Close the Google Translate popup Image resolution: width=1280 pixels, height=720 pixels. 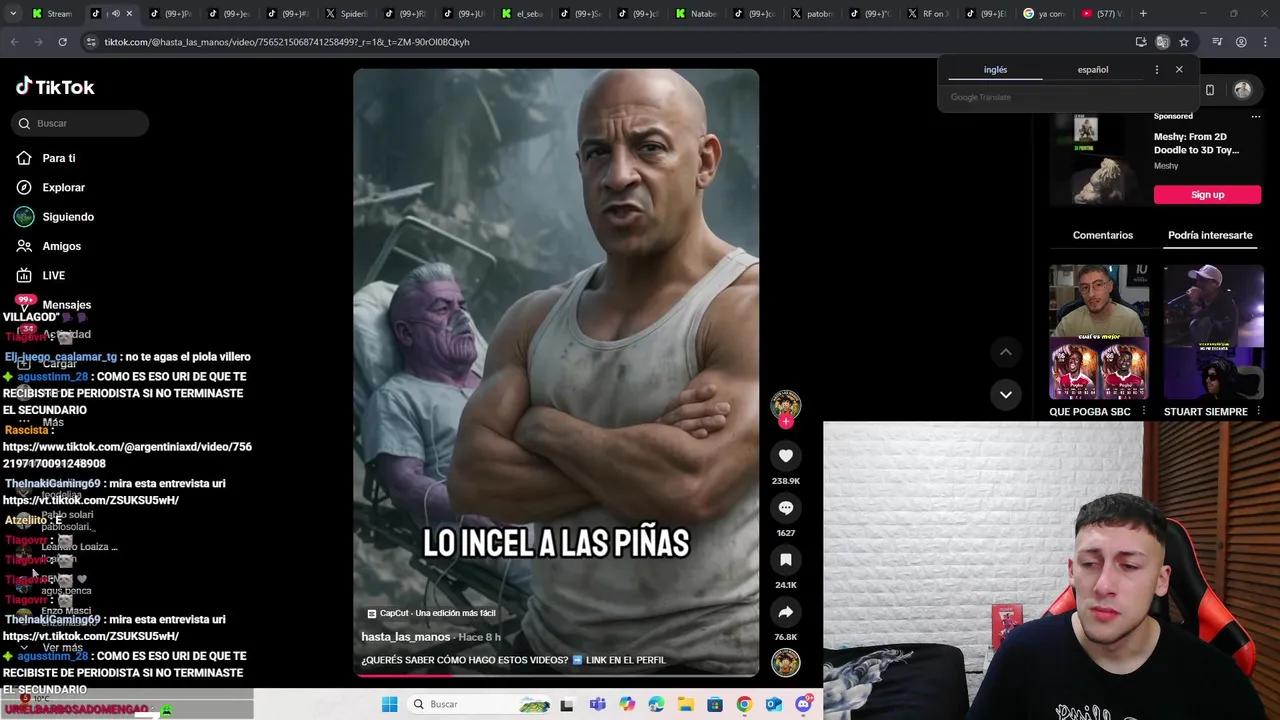1179,70
